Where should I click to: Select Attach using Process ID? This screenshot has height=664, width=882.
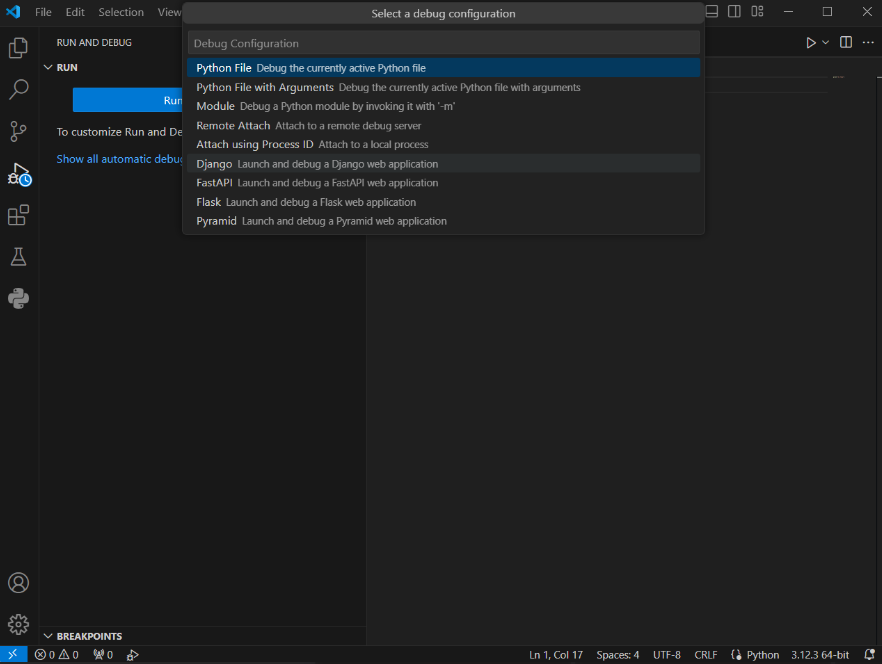[443, 145]
